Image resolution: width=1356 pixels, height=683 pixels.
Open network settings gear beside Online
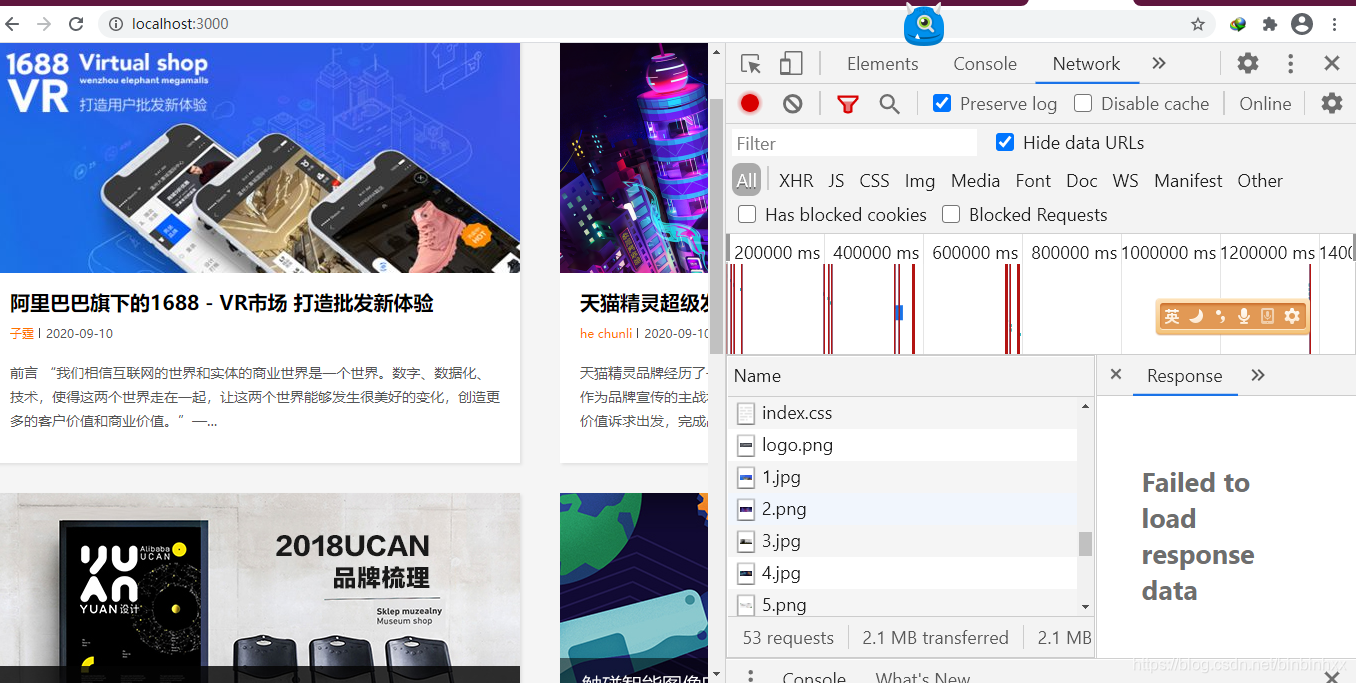[1332, 103]
